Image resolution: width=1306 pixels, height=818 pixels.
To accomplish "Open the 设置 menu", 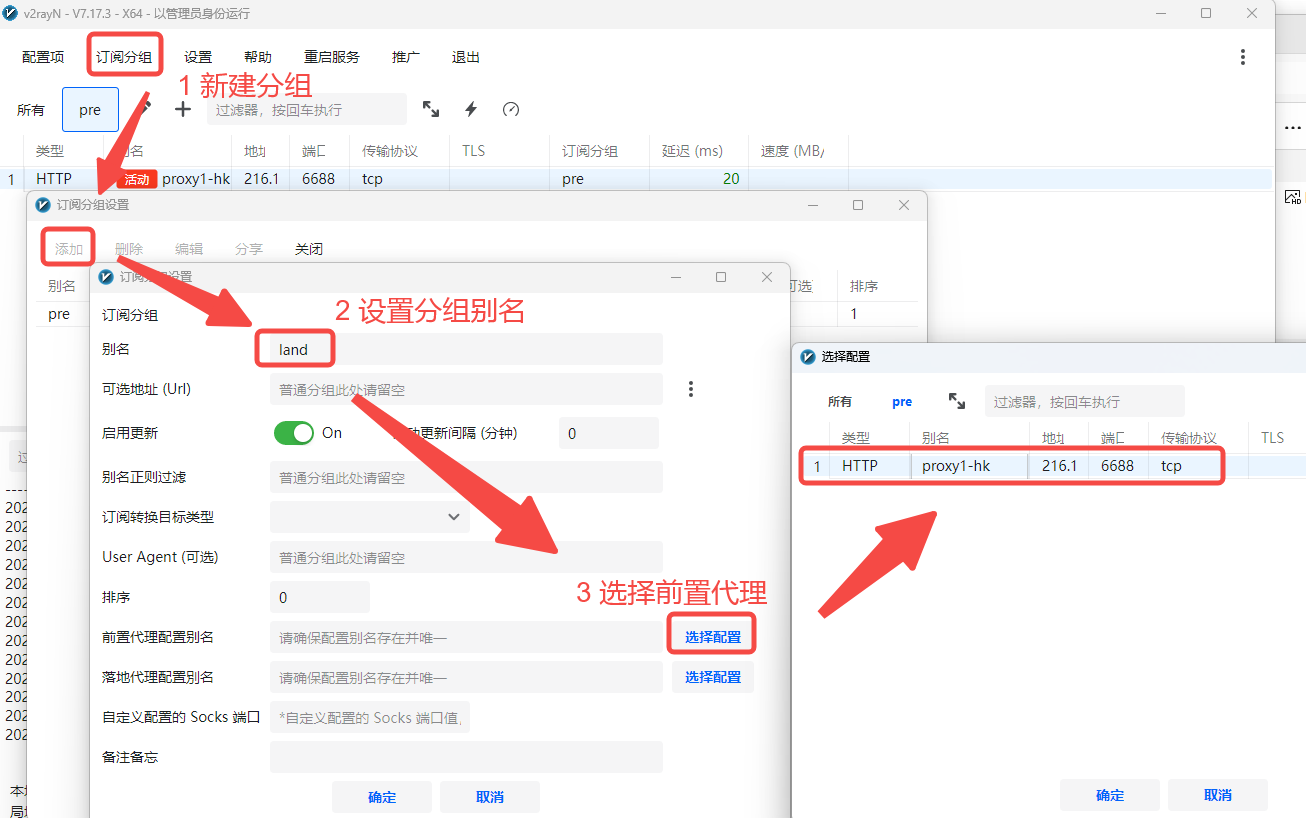I will pos(198,57).
